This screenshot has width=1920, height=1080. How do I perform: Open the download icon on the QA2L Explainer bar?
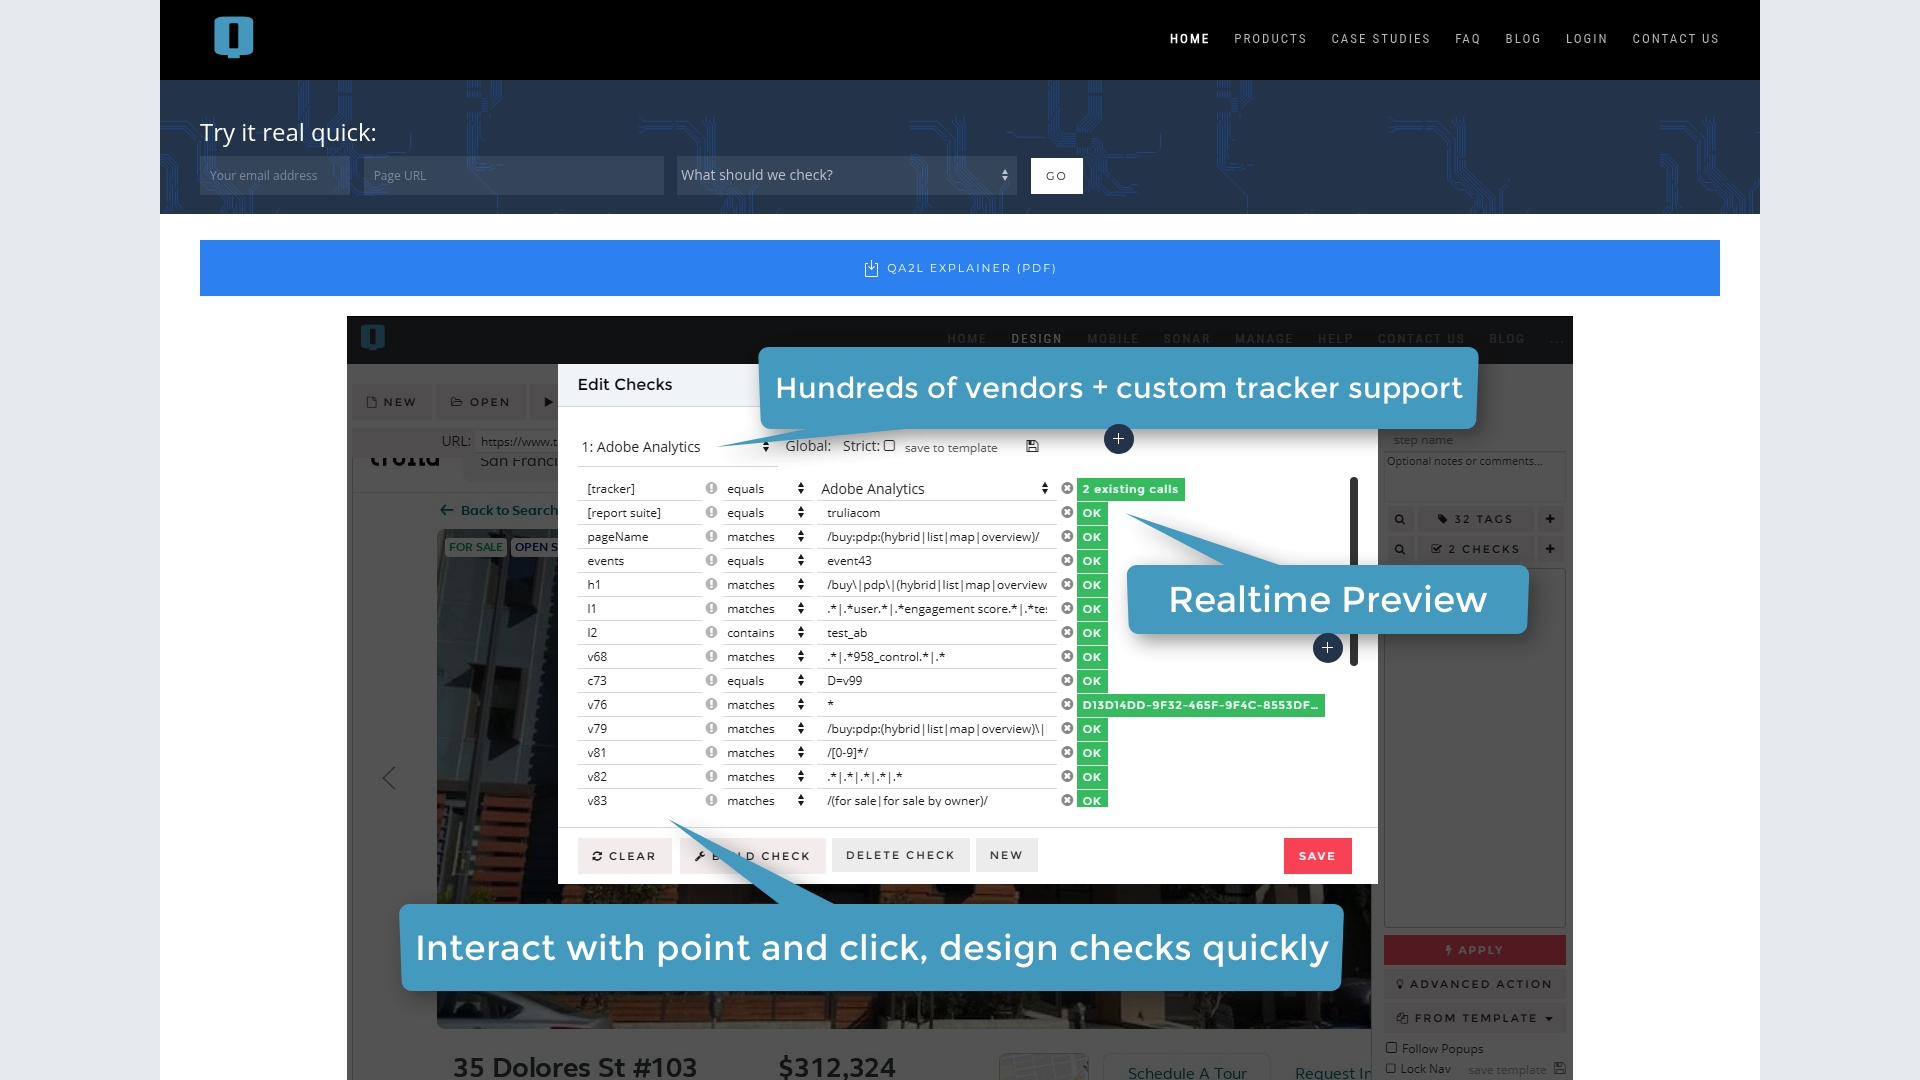[871, 268]
